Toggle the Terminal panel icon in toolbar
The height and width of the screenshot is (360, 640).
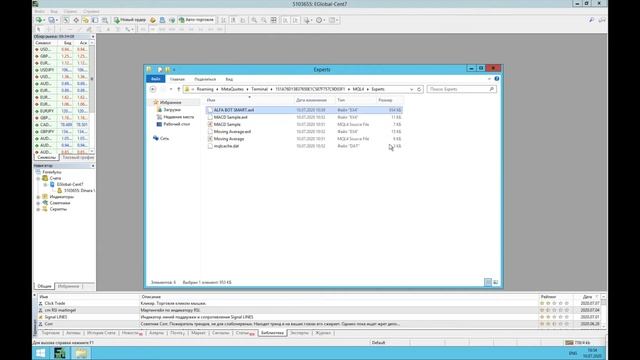click(x=95, y=20)
